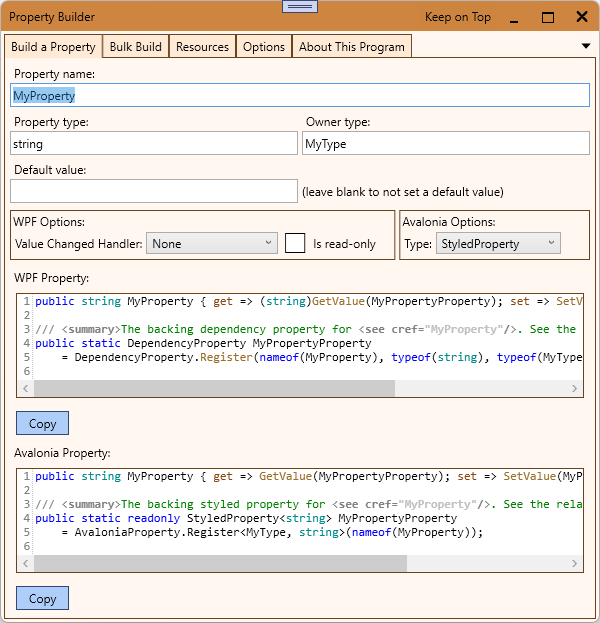The width and height of the screenshot is (600, 623).
Task: Open the Value Changed Handler dropdown
Action: tap(212, 243)
